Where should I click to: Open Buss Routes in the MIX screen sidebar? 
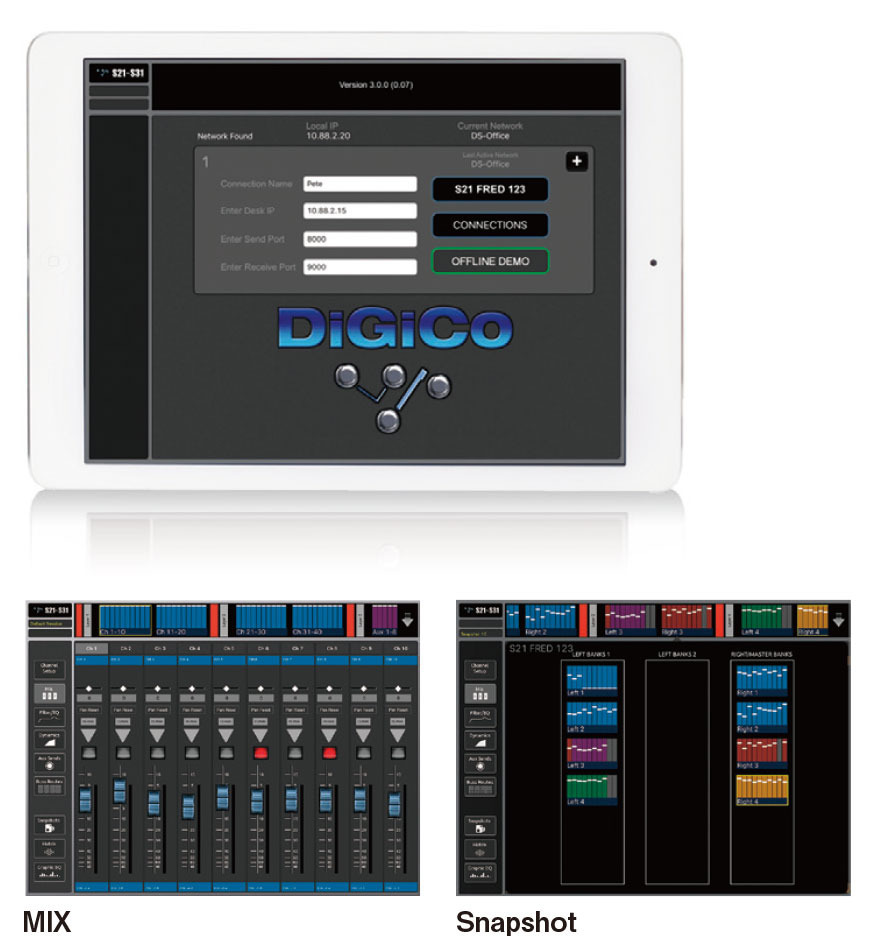[49, 786]
